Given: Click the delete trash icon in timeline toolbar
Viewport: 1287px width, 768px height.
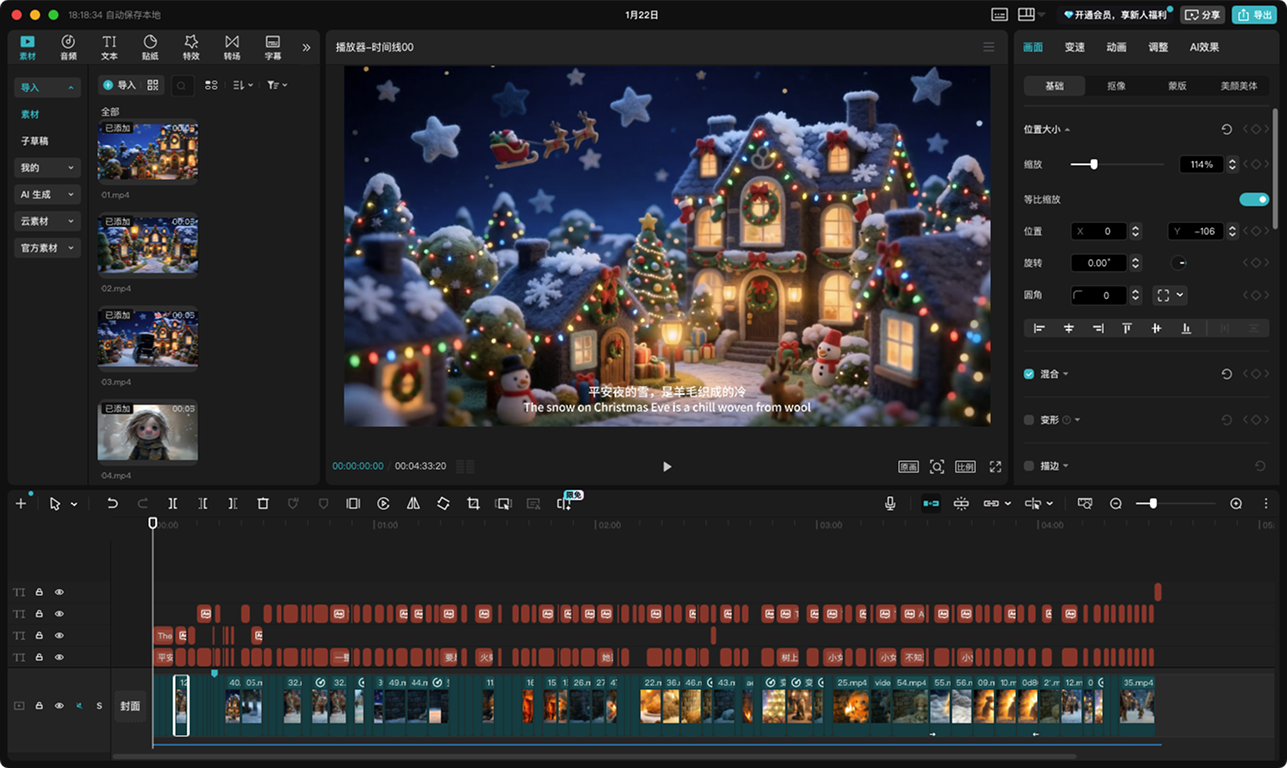Looking at the screenshot, I should click(263, 504).
